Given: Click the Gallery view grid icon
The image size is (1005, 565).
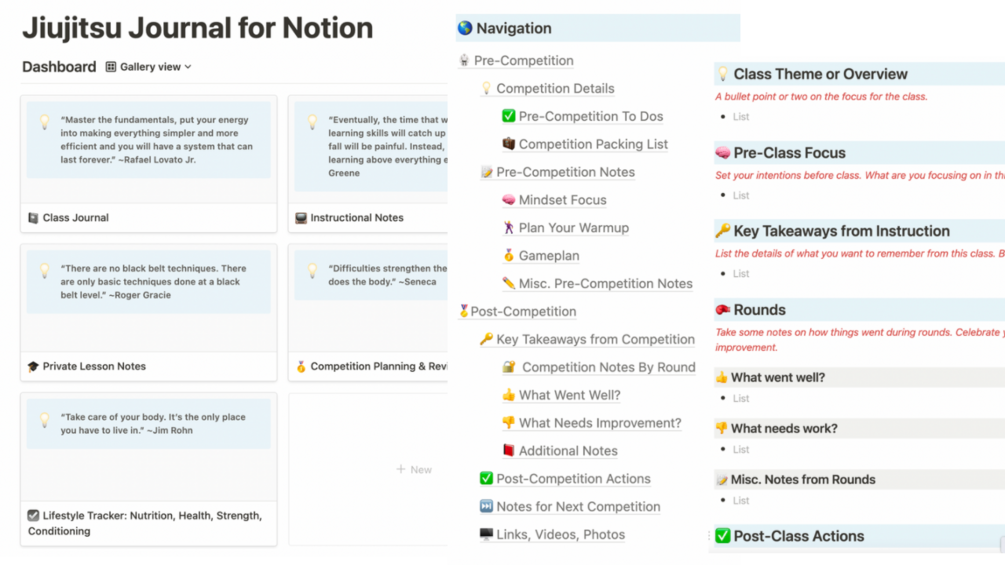Looking at the screenshot, I should click(x=111, y=67).
